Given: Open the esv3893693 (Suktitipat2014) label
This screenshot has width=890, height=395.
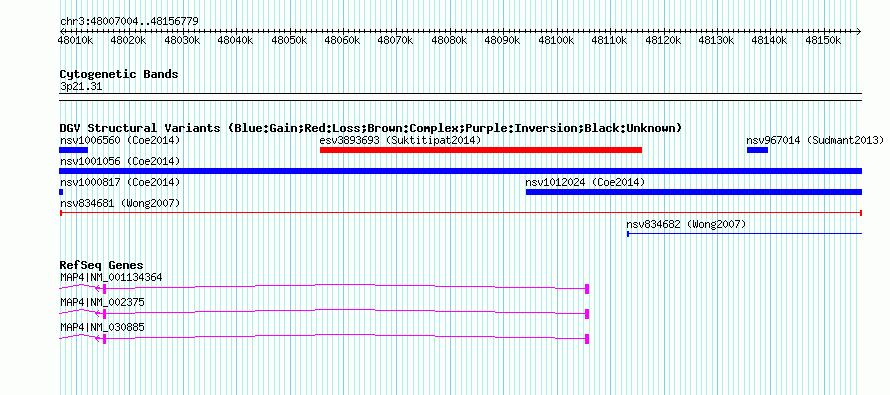Looking at the screenshot, I should point(400,140).
